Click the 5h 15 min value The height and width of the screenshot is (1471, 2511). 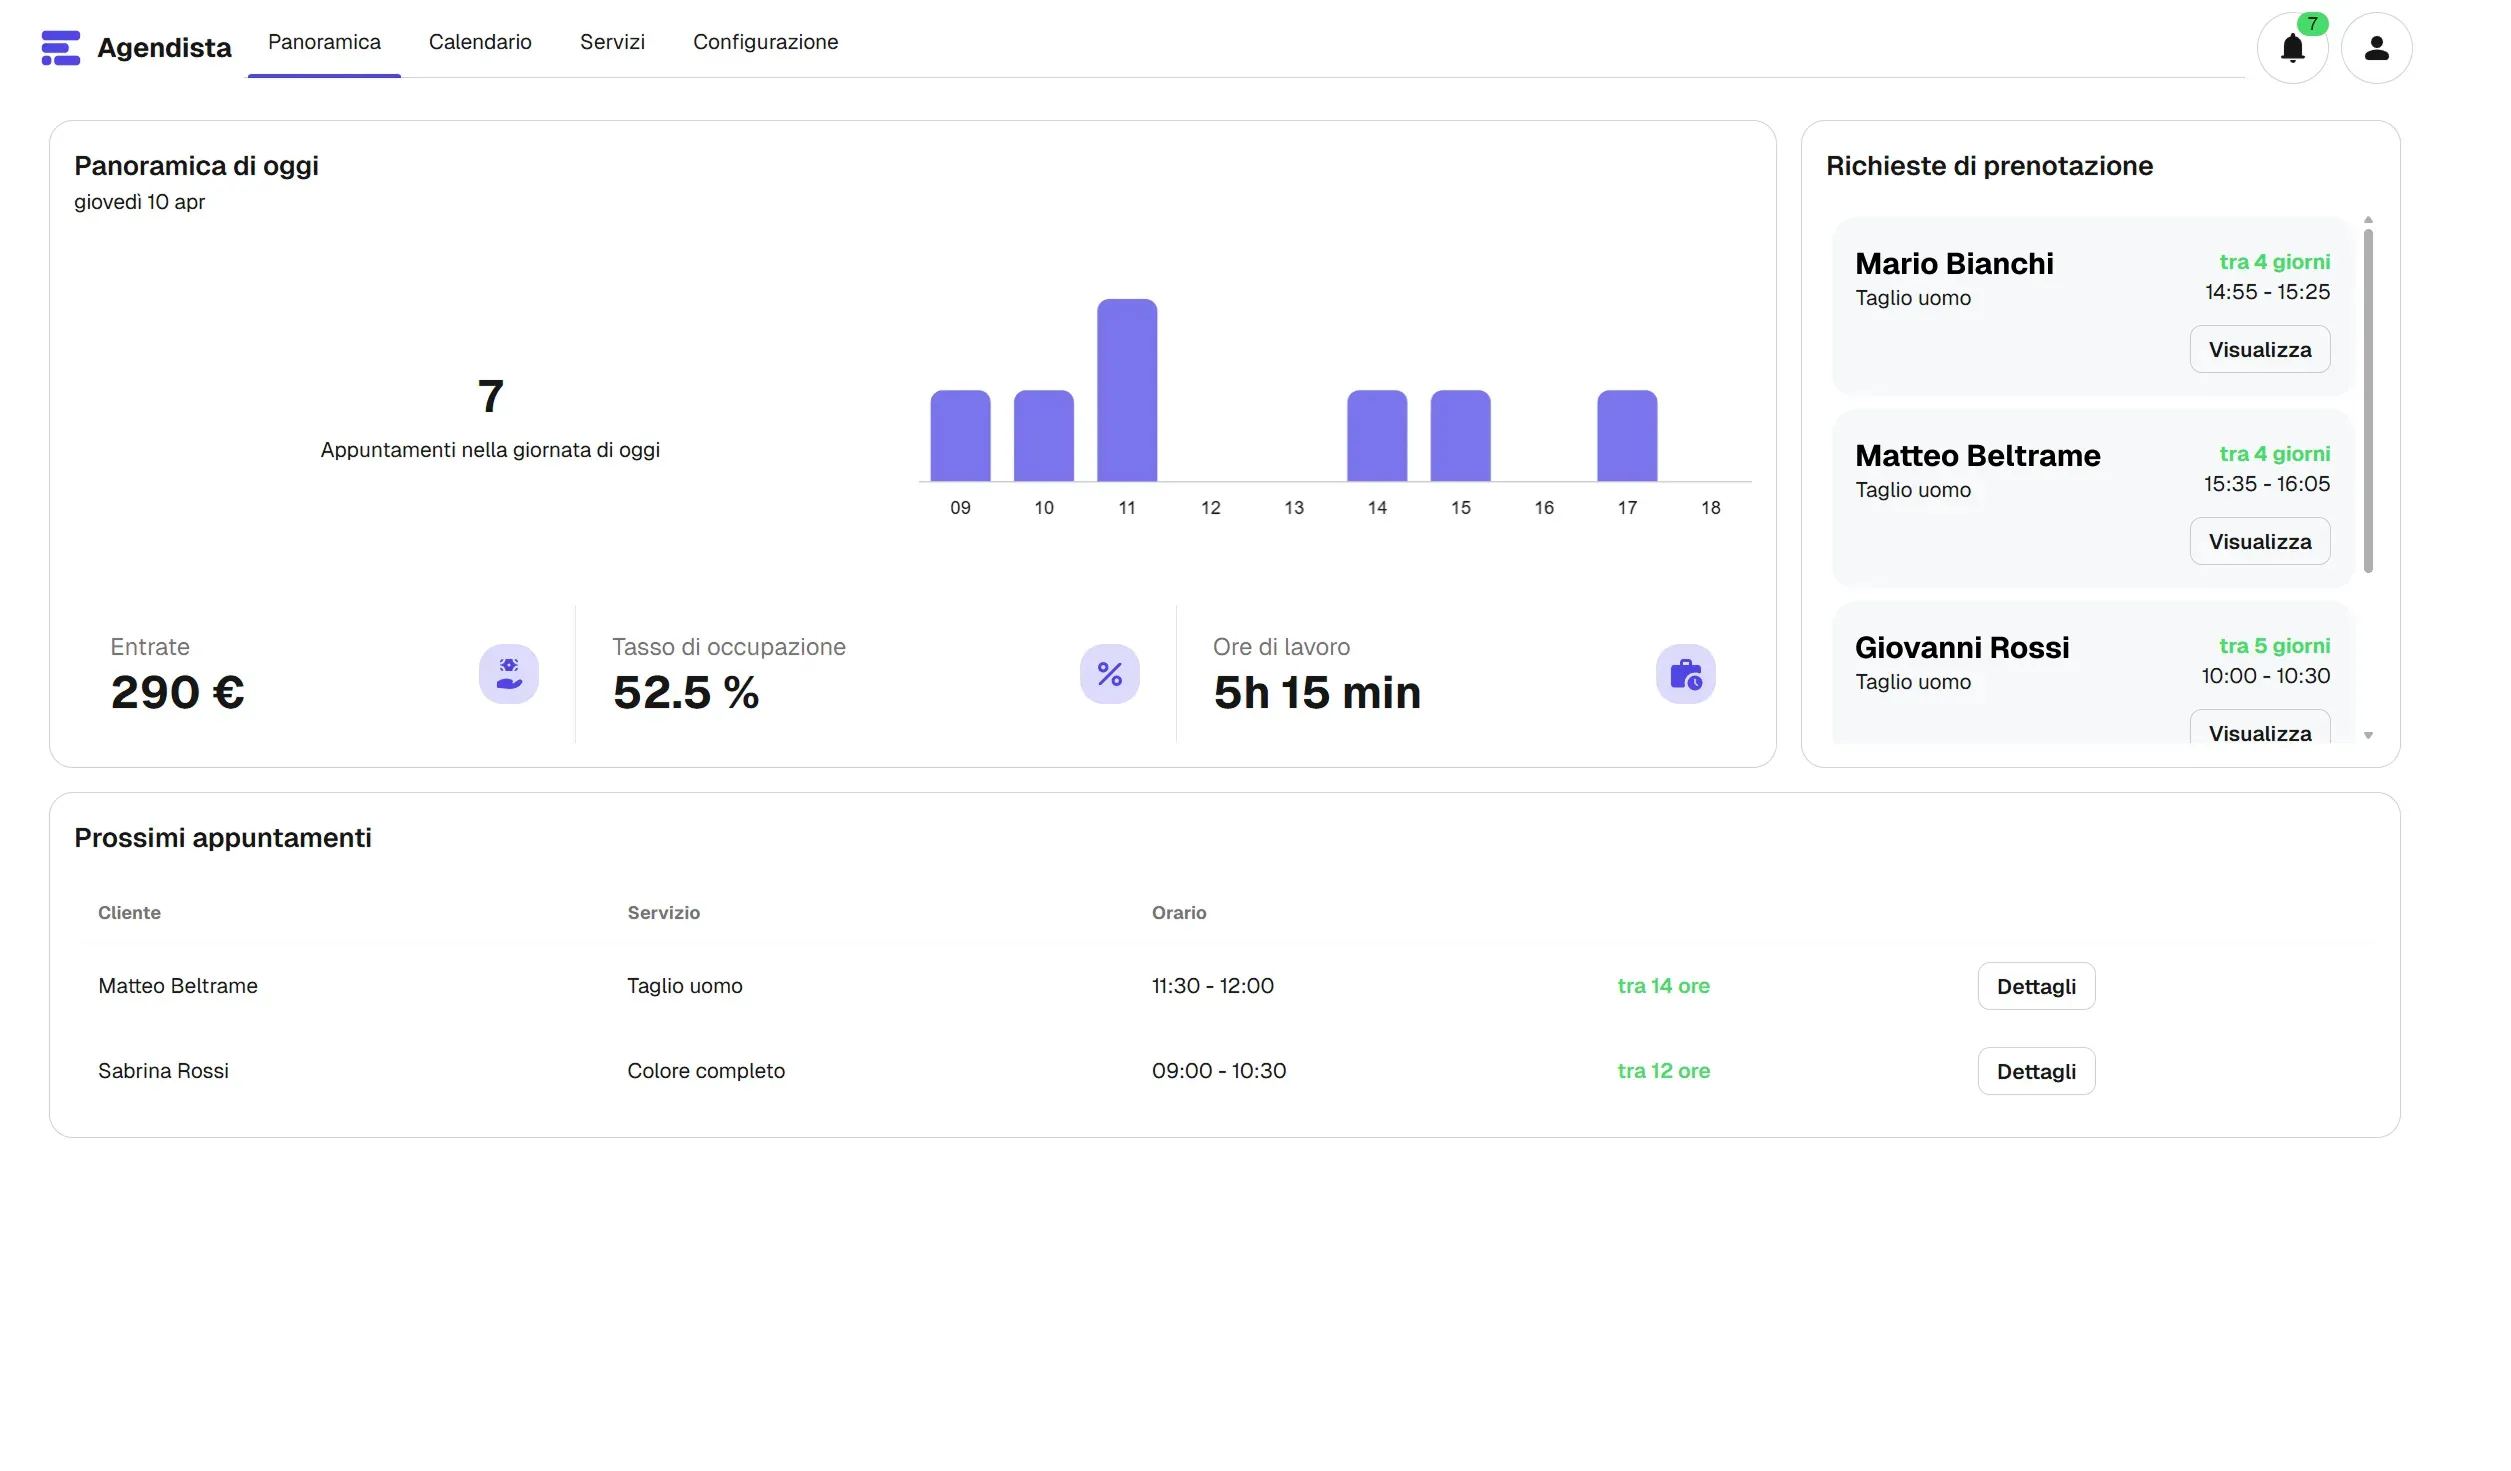pyautogui.click(x=1317, y=693)
